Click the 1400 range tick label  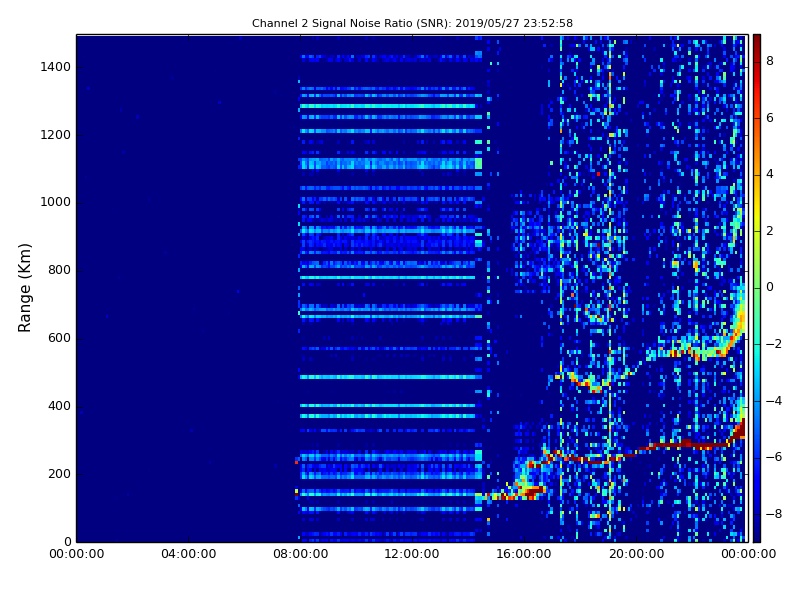[56, 67]
